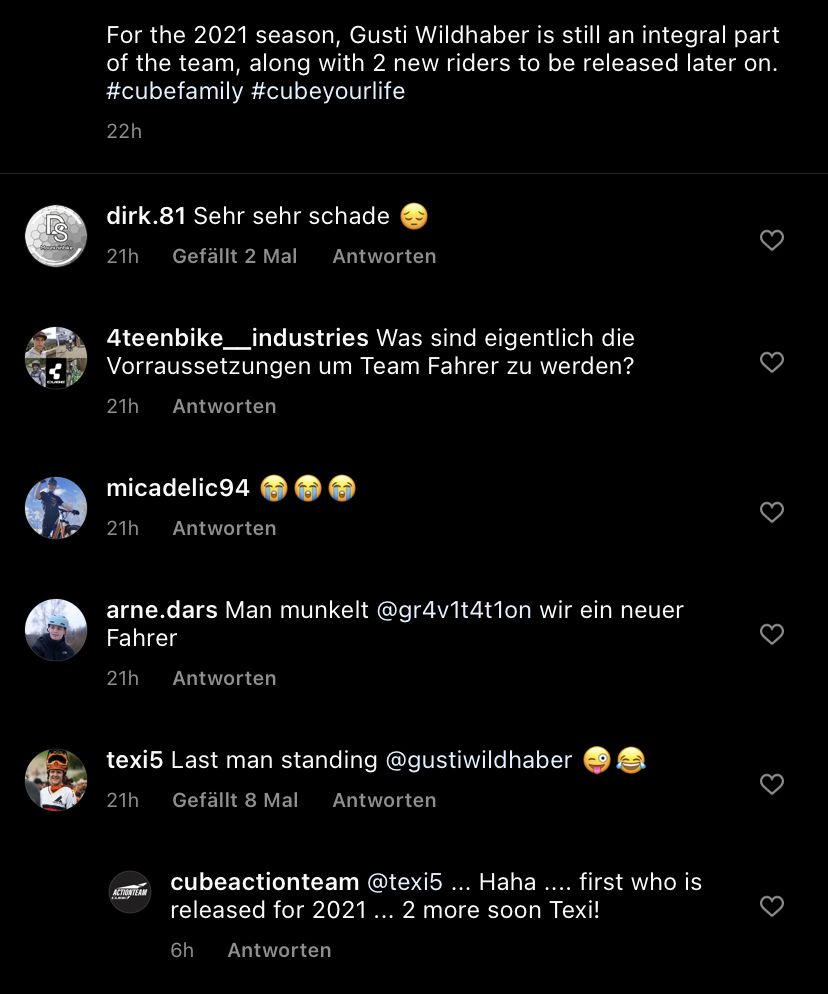Heart arne.dars' comment about new rider
Image resolution: width=828 pixels, height=994 pixels.
(771, 634)
